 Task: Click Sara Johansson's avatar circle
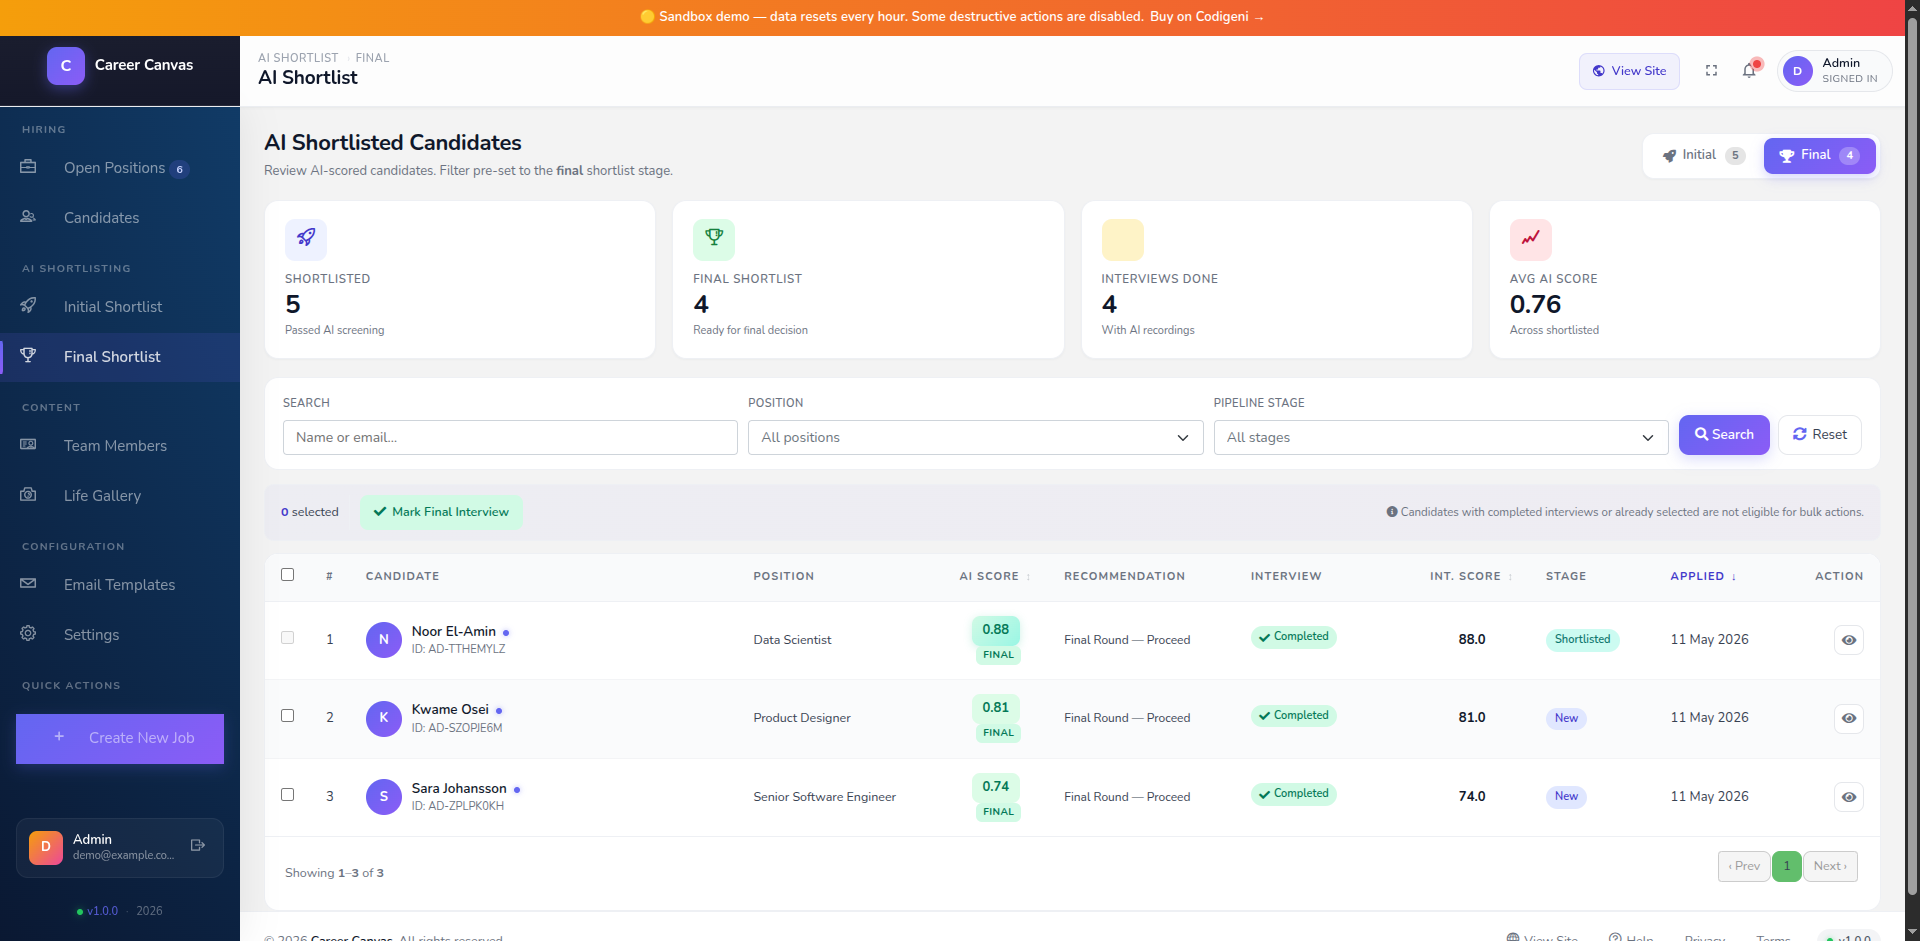[x=384, y=797]
